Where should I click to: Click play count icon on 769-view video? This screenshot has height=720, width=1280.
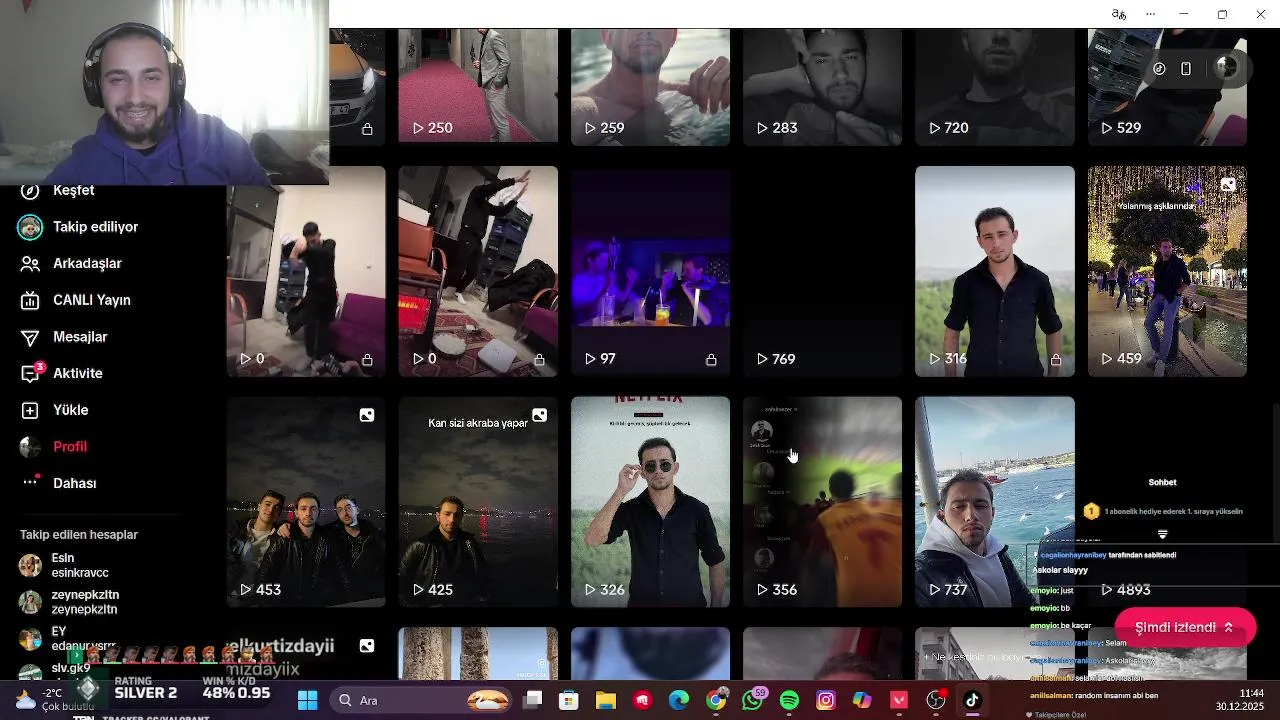pyautogui.click(x=762, y=359)
